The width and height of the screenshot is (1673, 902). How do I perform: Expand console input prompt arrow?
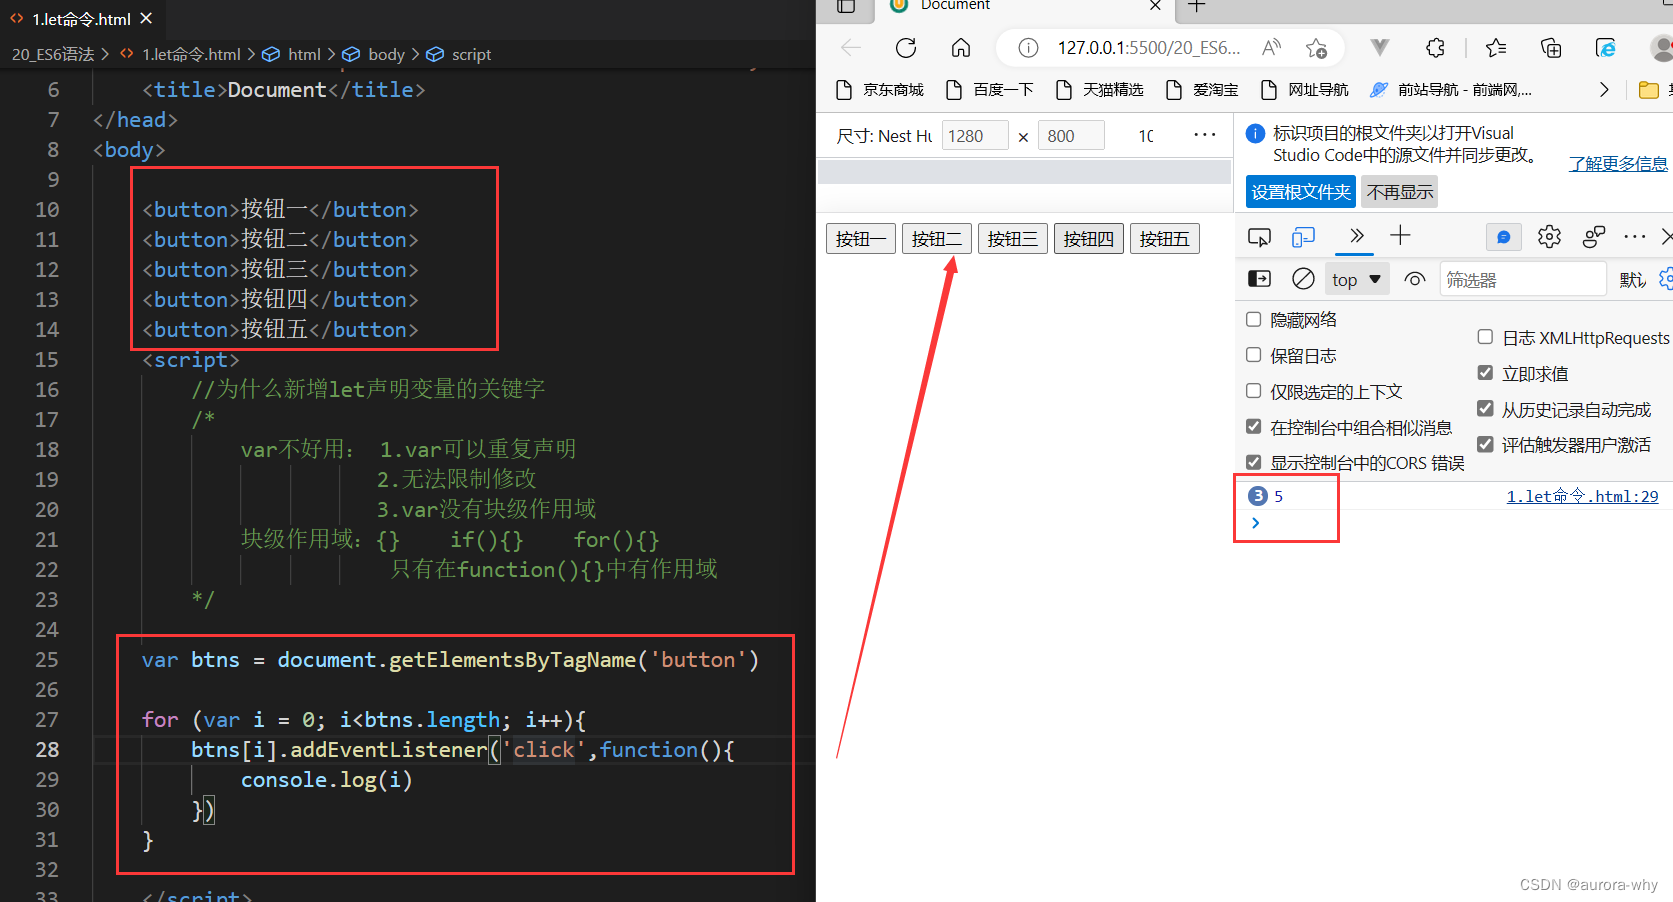[1256, 522]
